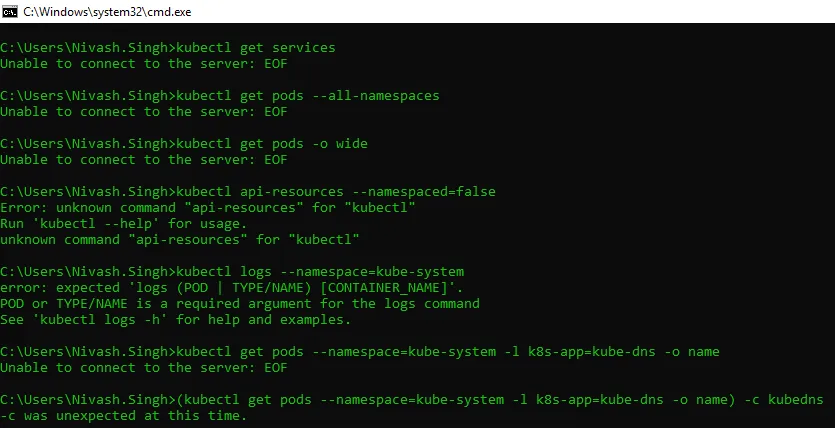Click the 'kubectl get services' command line
The width and height of the screenshot is (835, 428).
(168, 48)
